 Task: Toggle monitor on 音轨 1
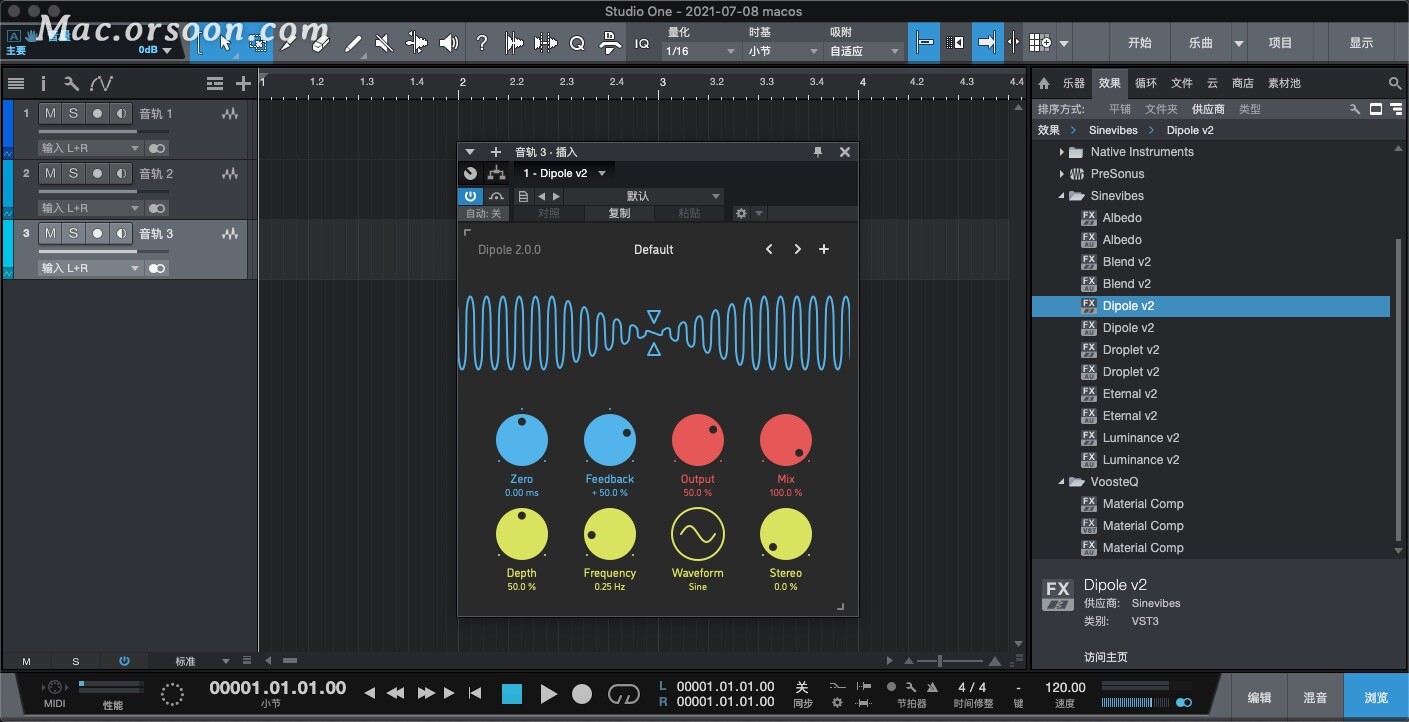click(121, 114)
